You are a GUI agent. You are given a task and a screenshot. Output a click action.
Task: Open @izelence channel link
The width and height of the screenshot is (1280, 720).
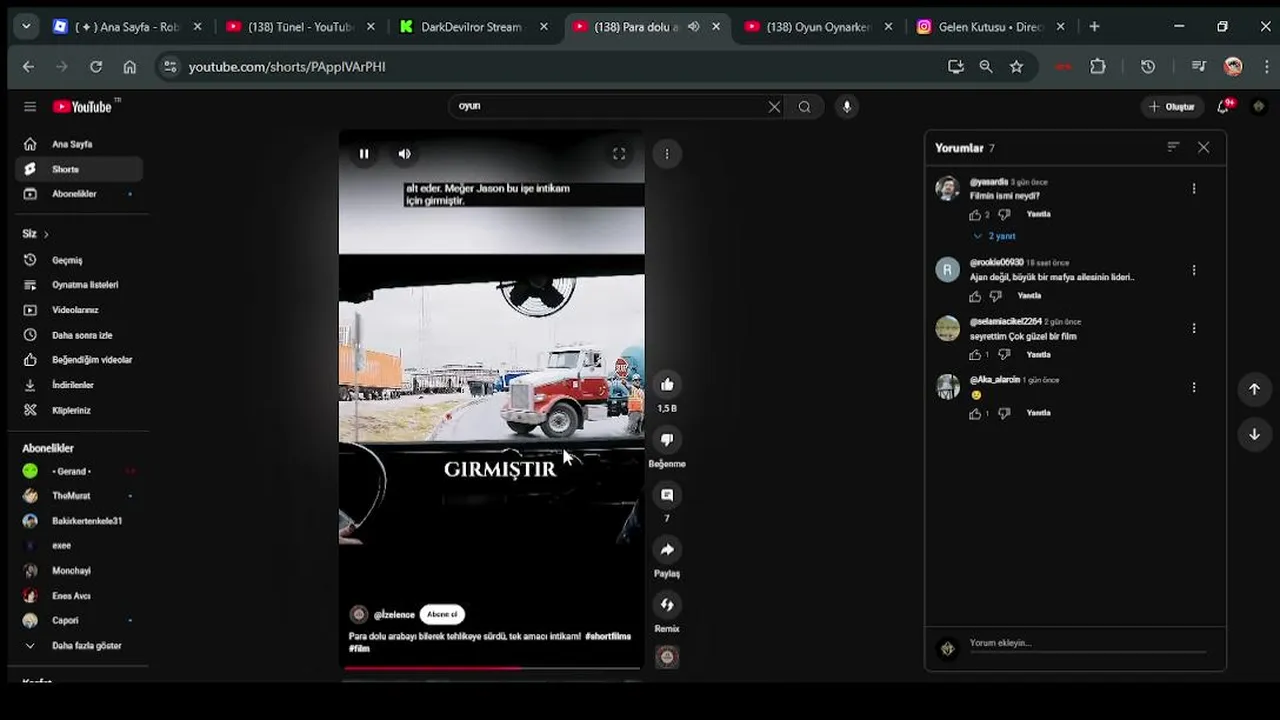(x=394, y=615)
